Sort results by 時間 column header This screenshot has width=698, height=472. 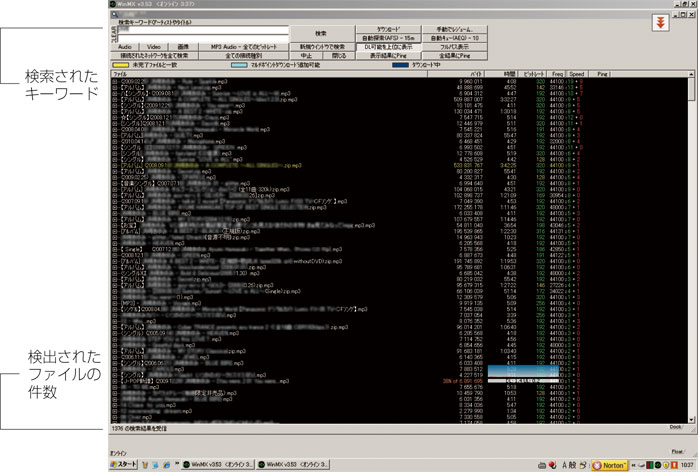point(501,74)
